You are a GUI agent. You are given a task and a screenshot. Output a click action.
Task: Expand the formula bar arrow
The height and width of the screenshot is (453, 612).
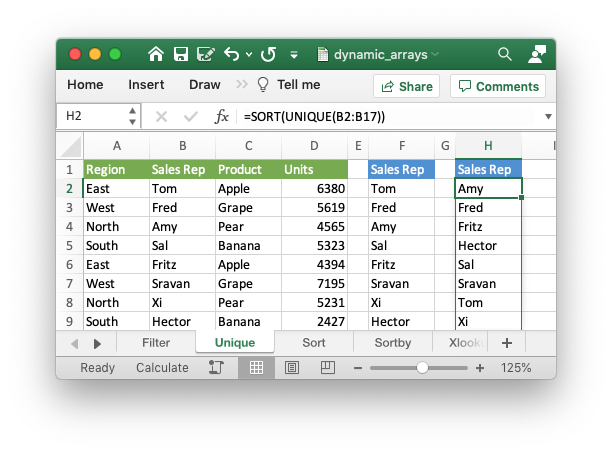coord(548,116)
